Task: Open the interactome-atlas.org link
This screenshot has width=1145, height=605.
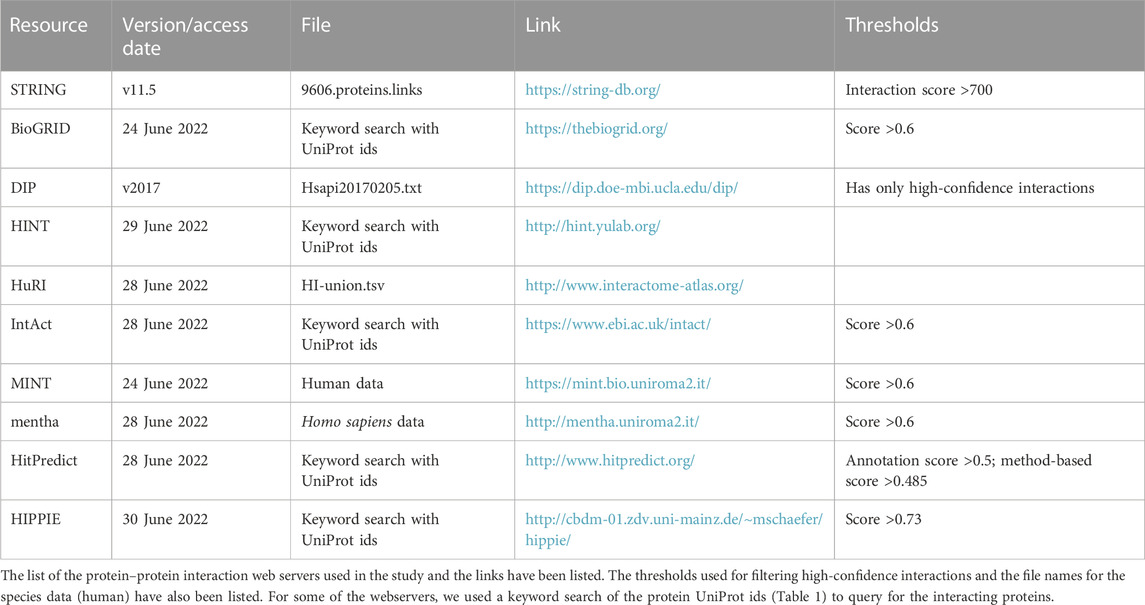Action: [x=634, y=286]
